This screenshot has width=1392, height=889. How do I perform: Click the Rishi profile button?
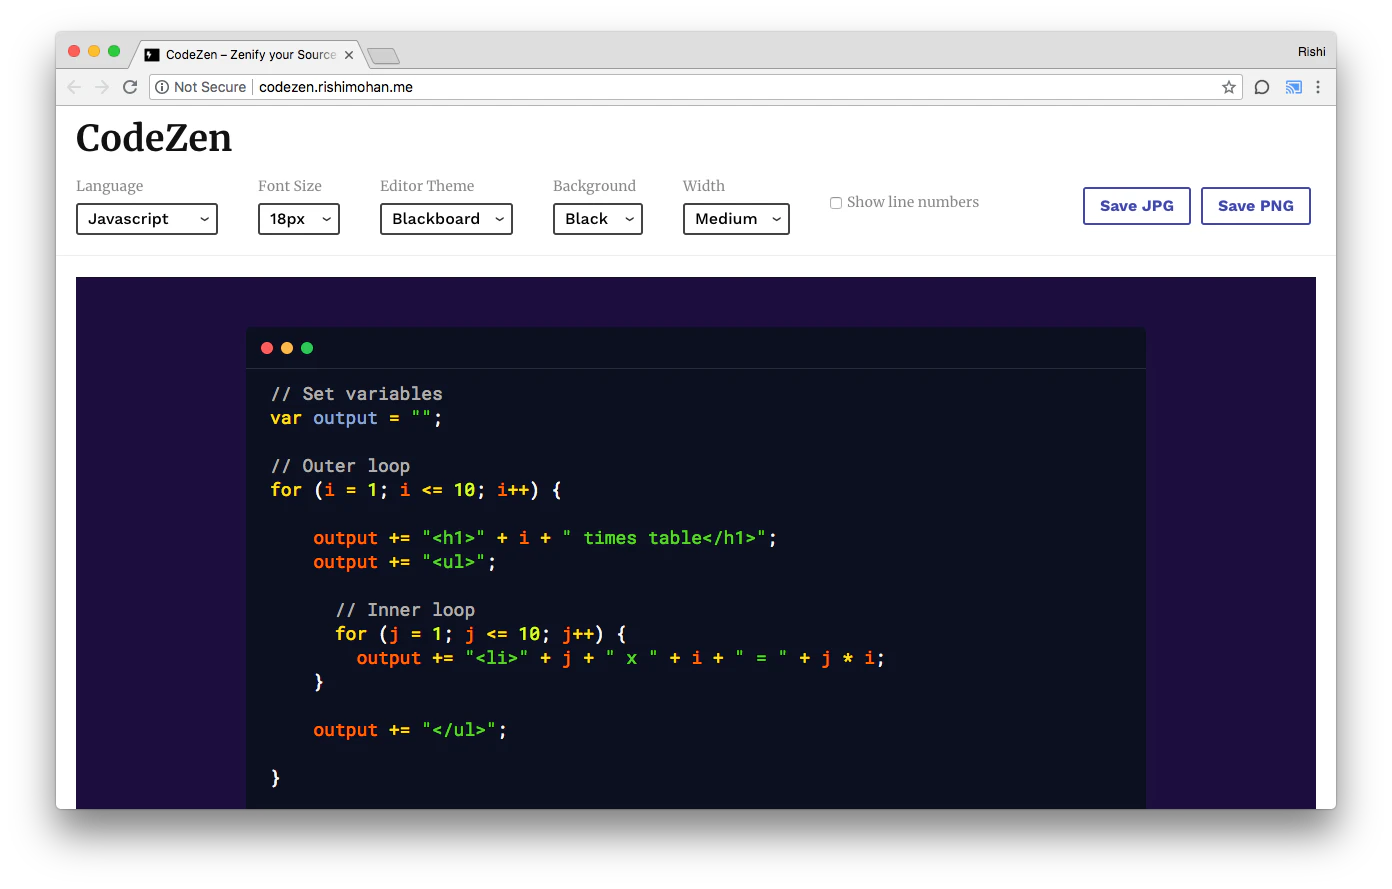pos(1312,52)
